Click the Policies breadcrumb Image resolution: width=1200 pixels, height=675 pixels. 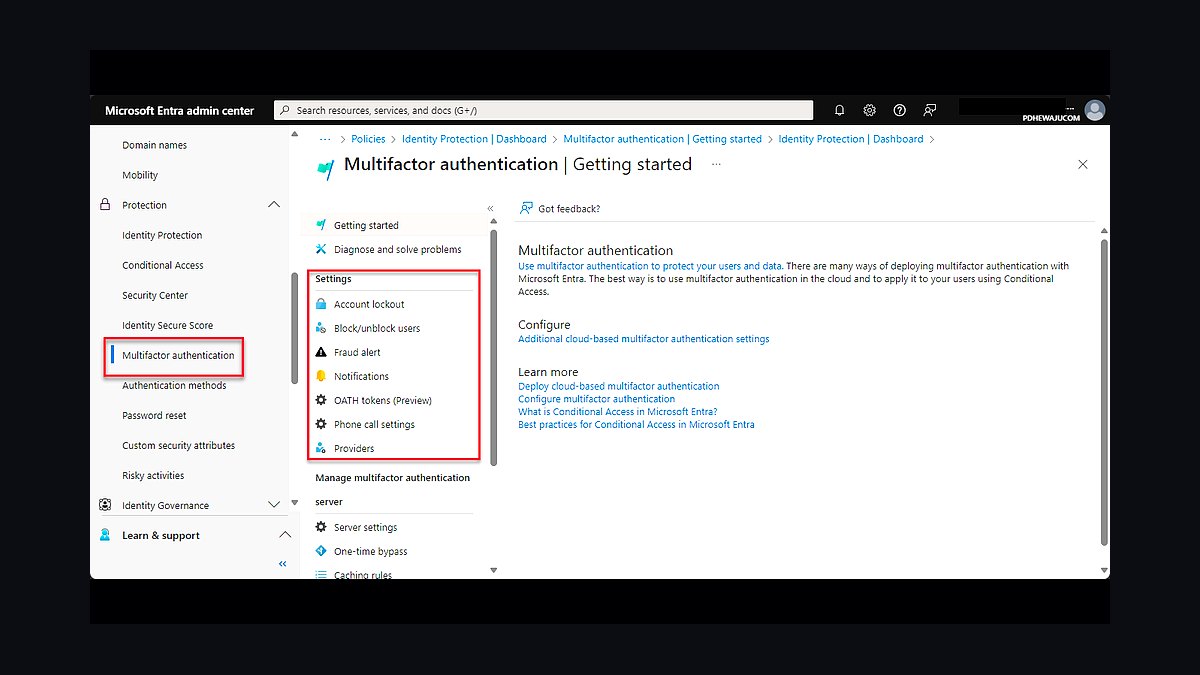click(368, 139)
